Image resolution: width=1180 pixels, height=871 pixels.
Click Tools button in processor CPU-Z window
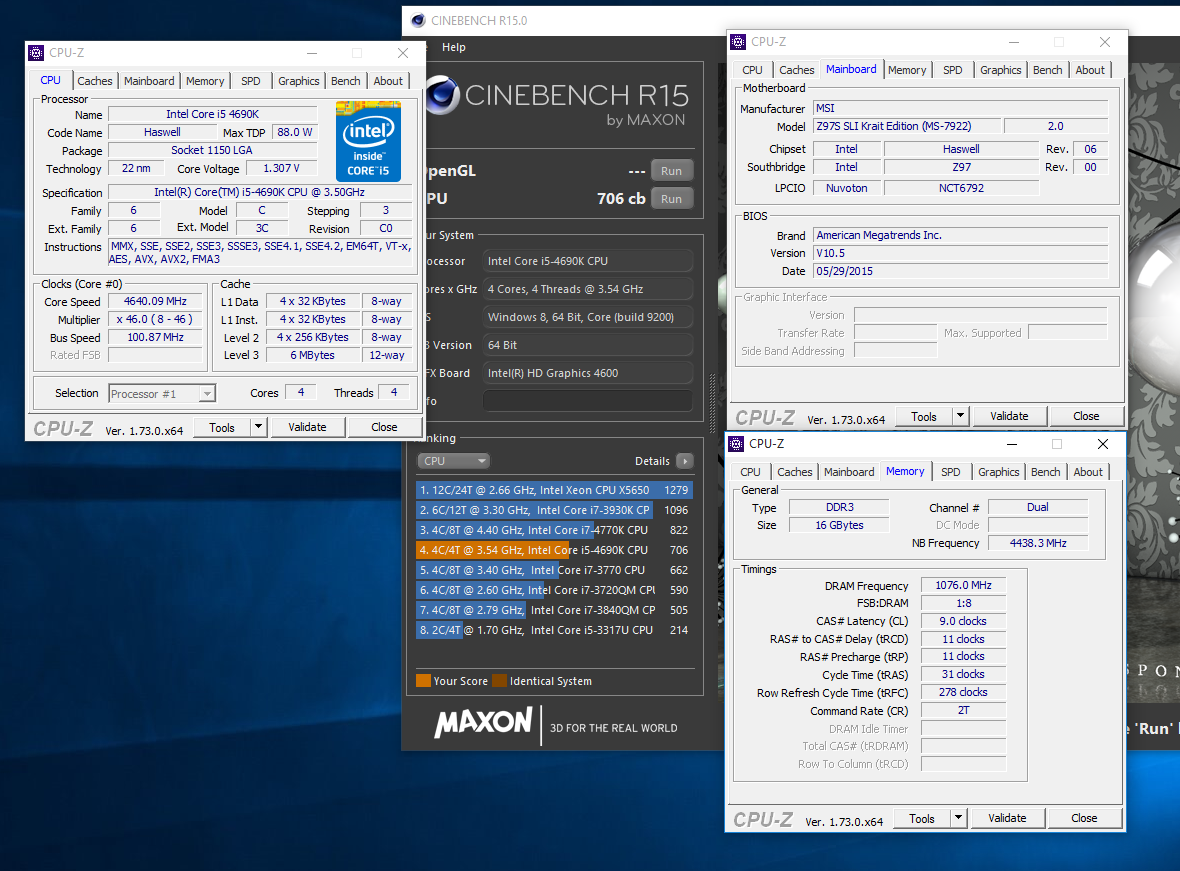tap(222, 427)
